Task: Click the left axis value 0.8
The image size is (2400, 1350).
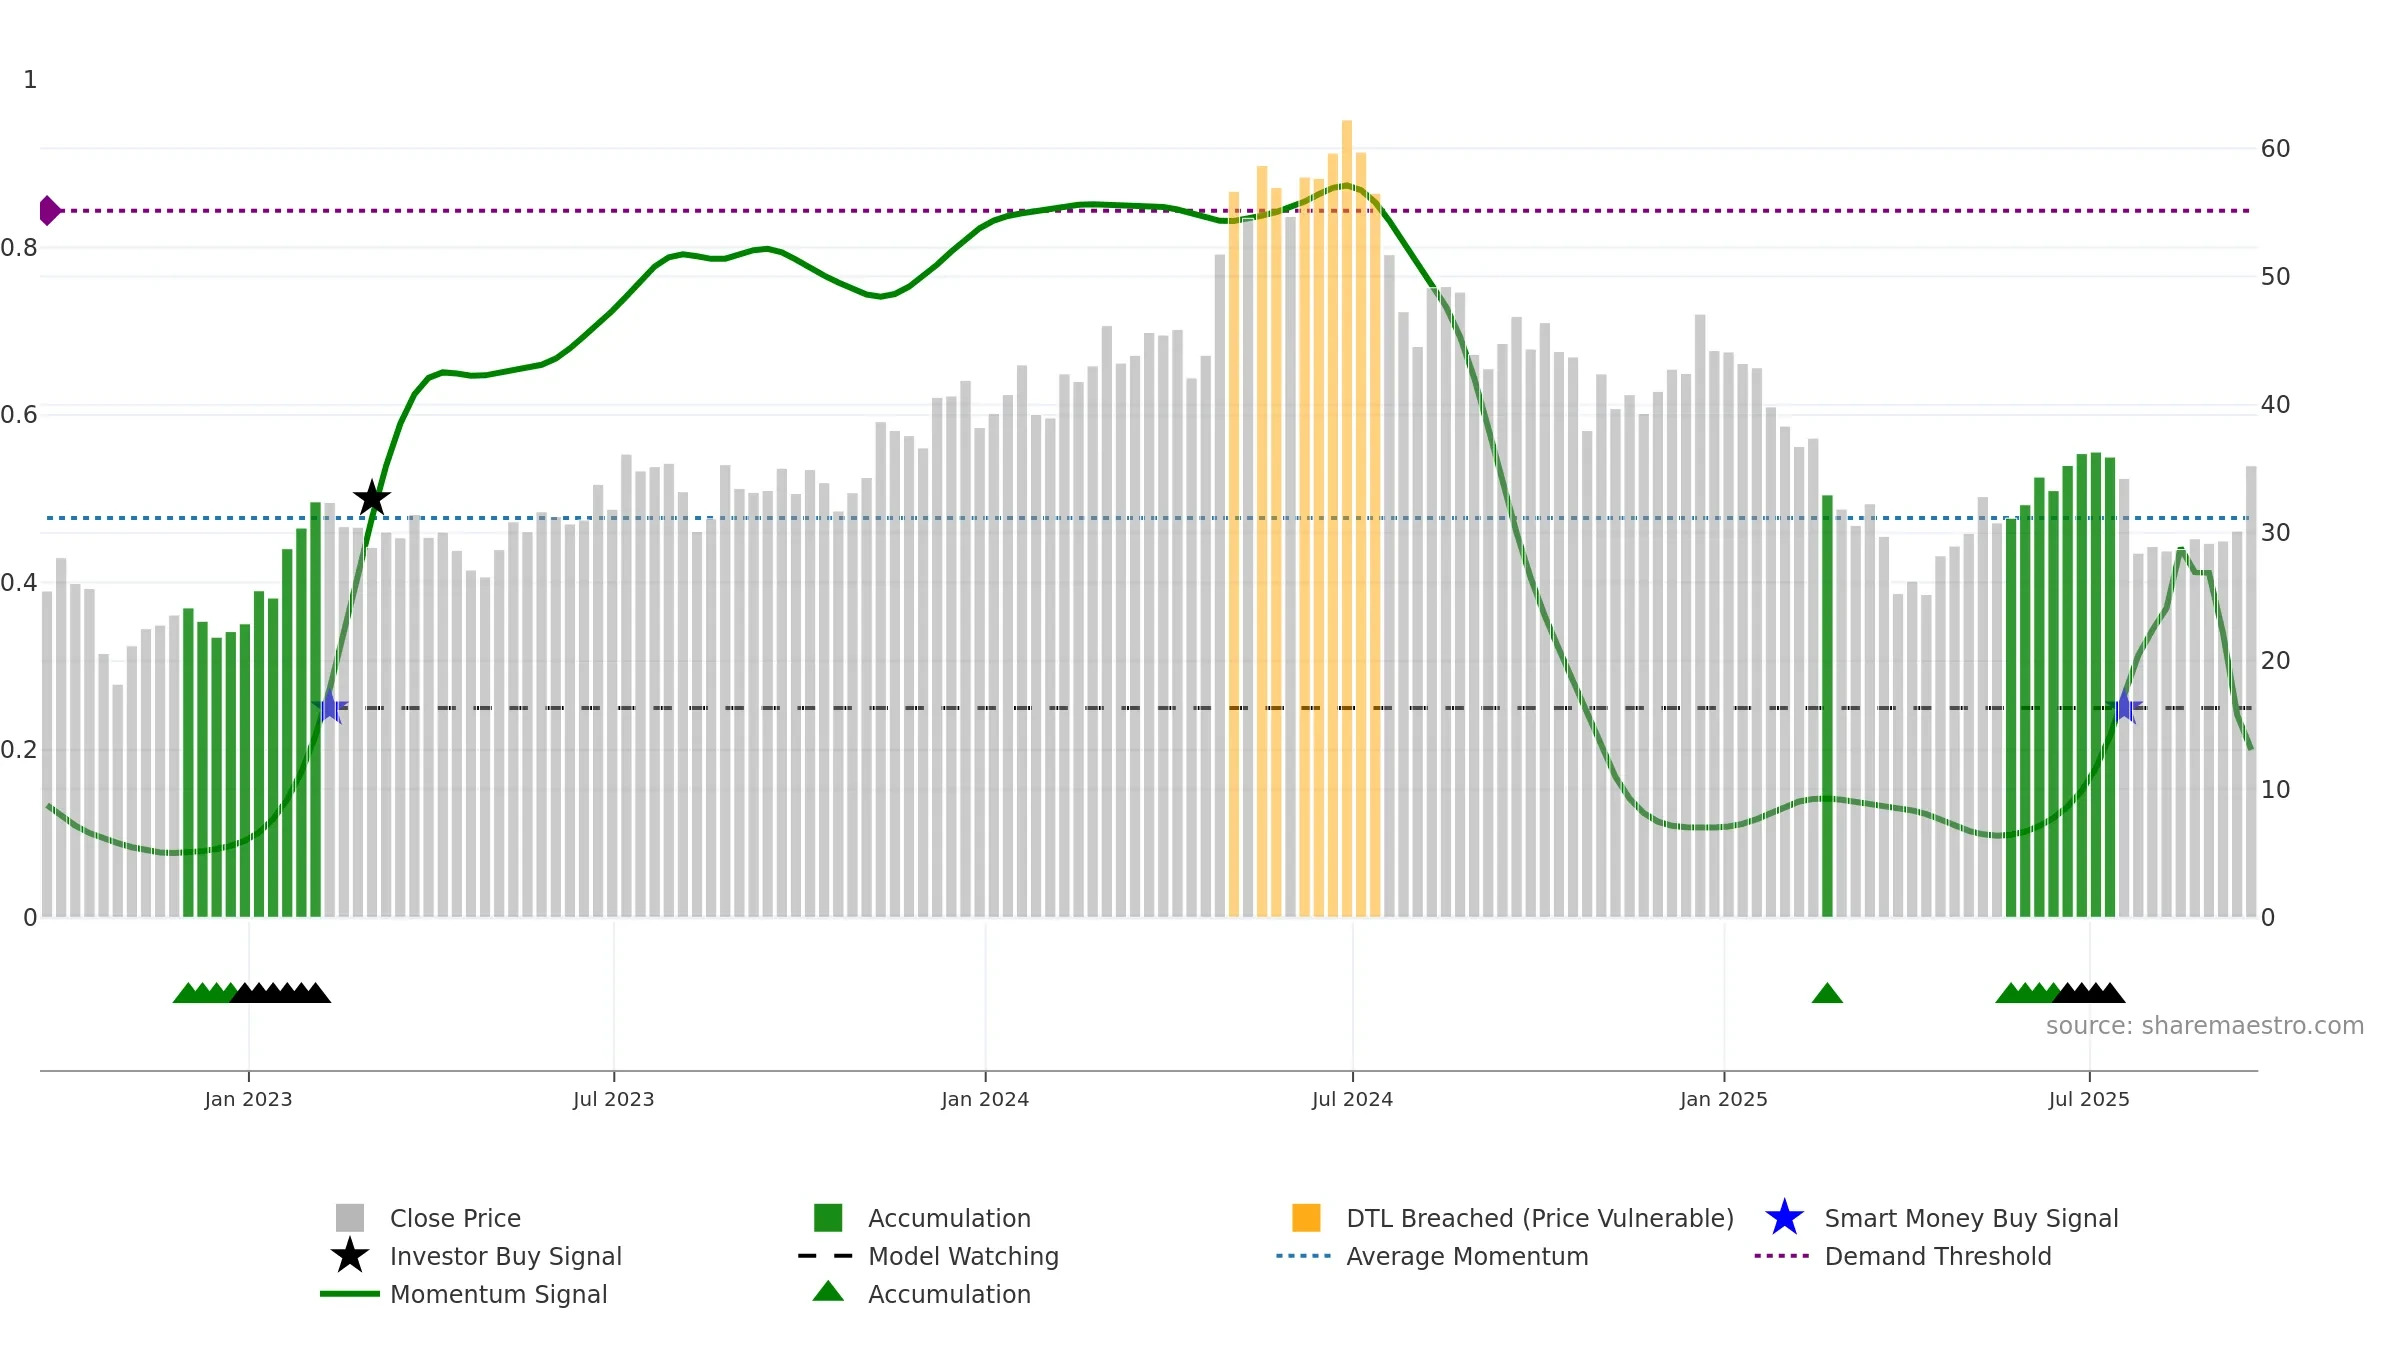Action: 19,248
